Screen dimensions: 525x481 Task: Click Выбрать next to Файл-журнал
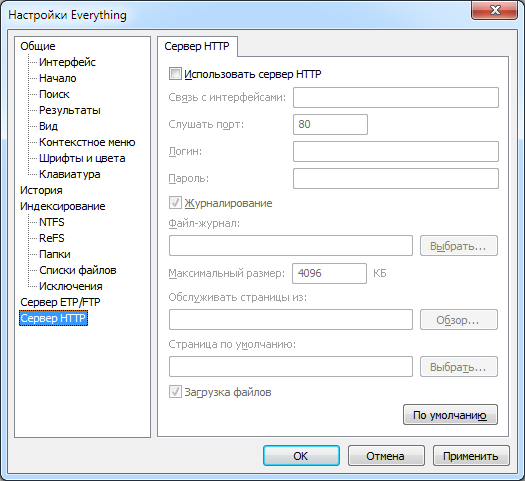[x=459, y=246]
